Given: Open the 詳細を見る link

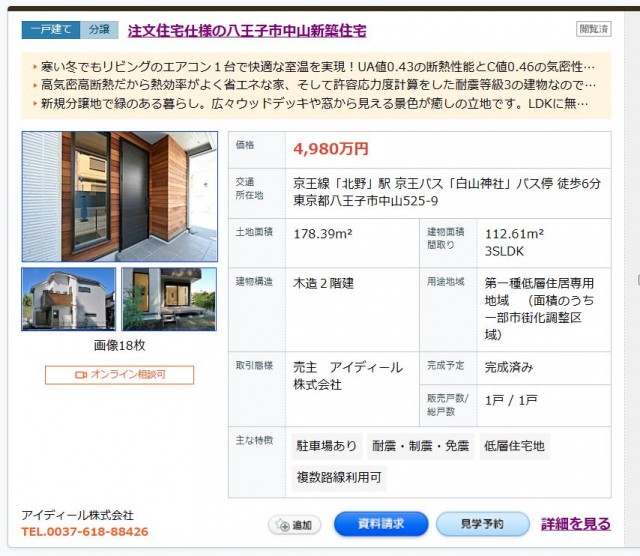Looking at the screenshot, I should pos(576,524).
